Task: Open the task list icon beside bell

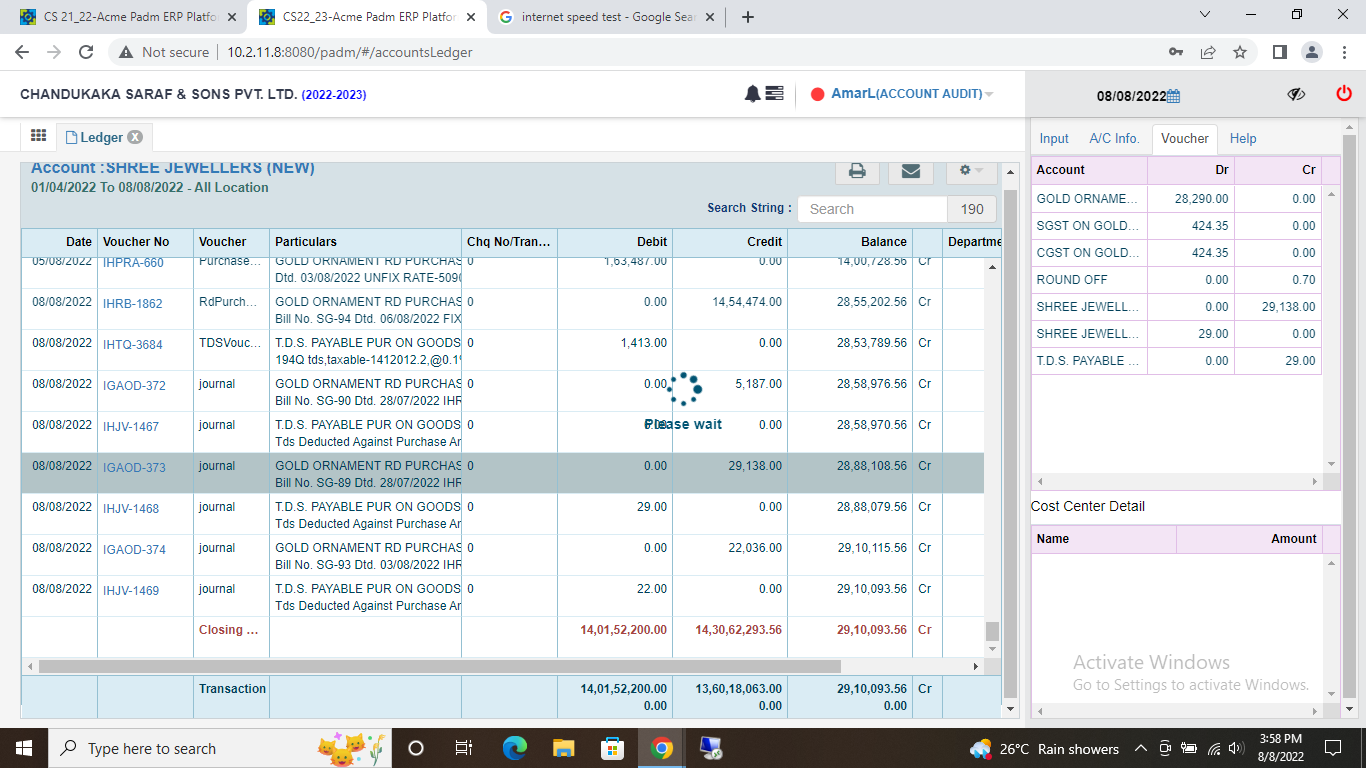Action: 775,93
